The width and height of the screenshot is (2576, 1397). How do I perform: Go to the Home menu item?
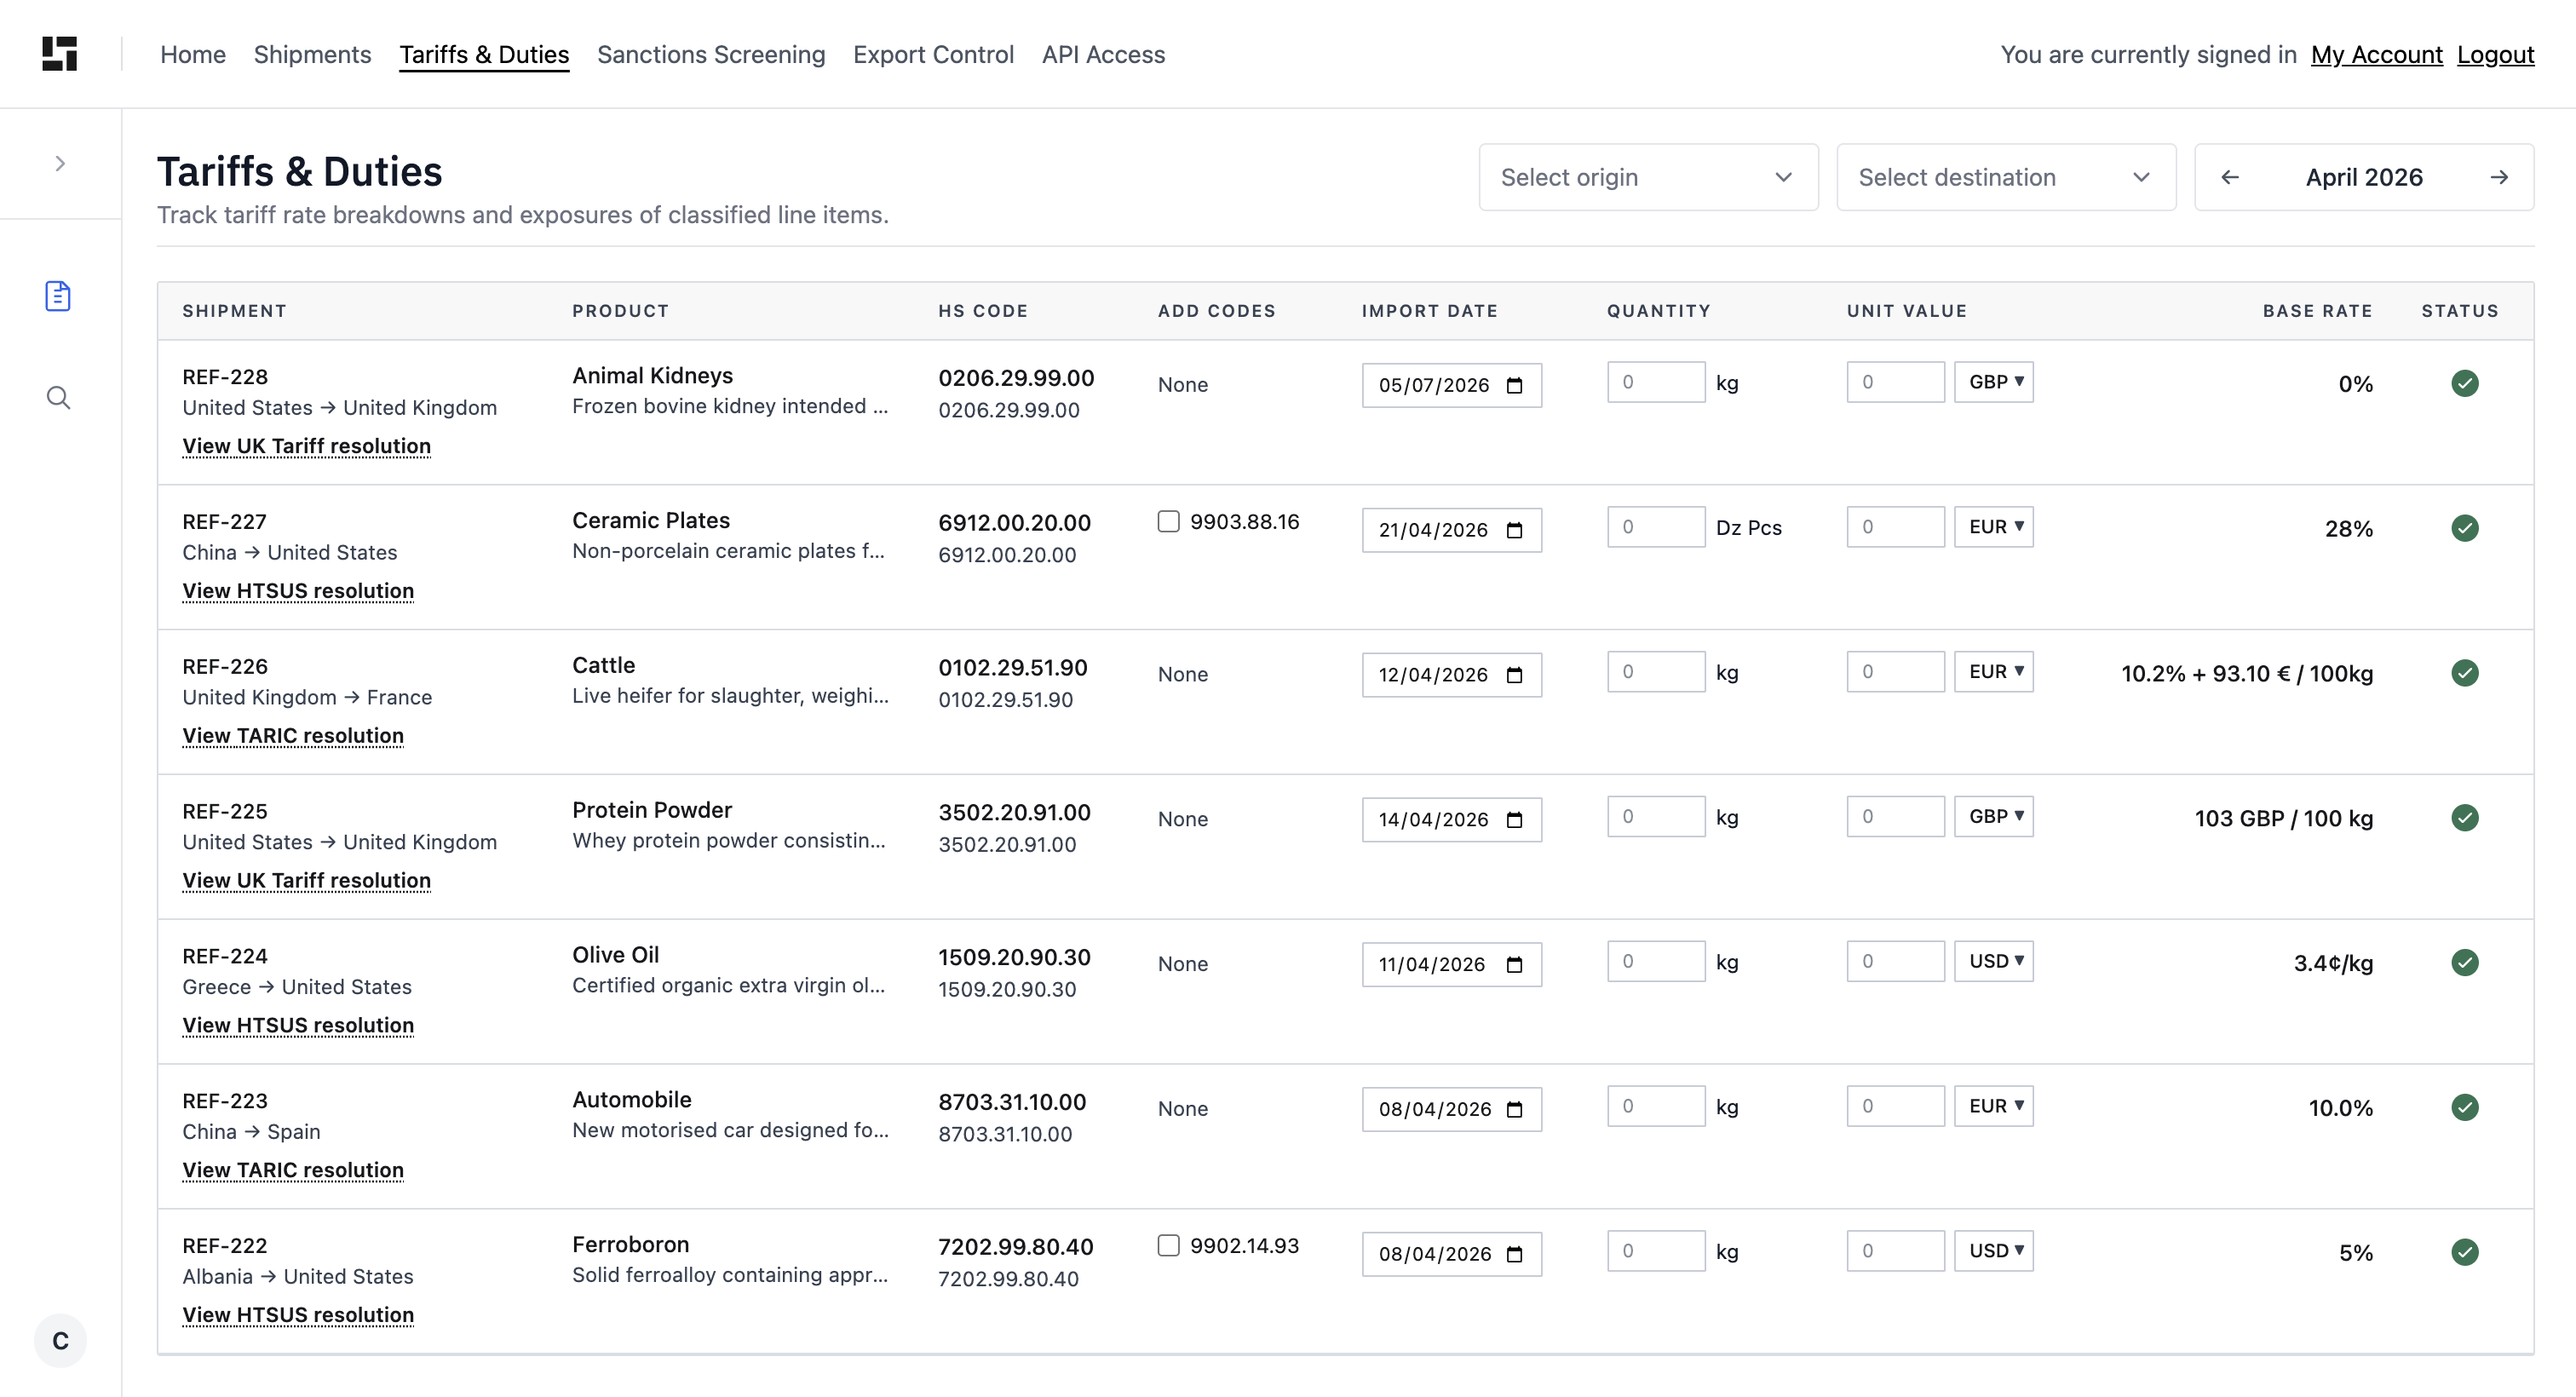click(193, 54)
